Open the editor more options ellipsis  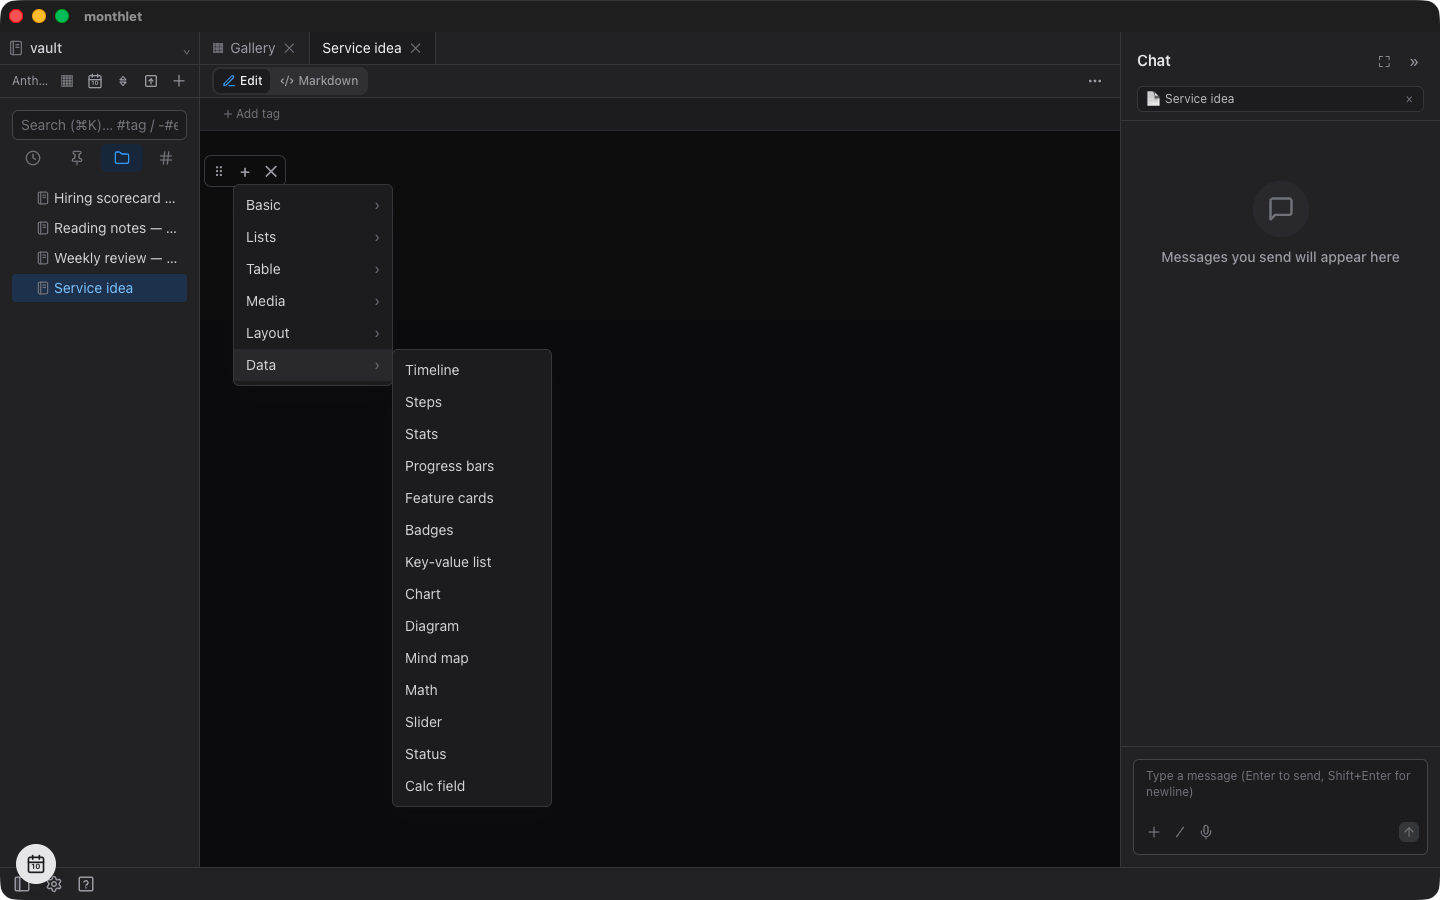click(1095, 81)
